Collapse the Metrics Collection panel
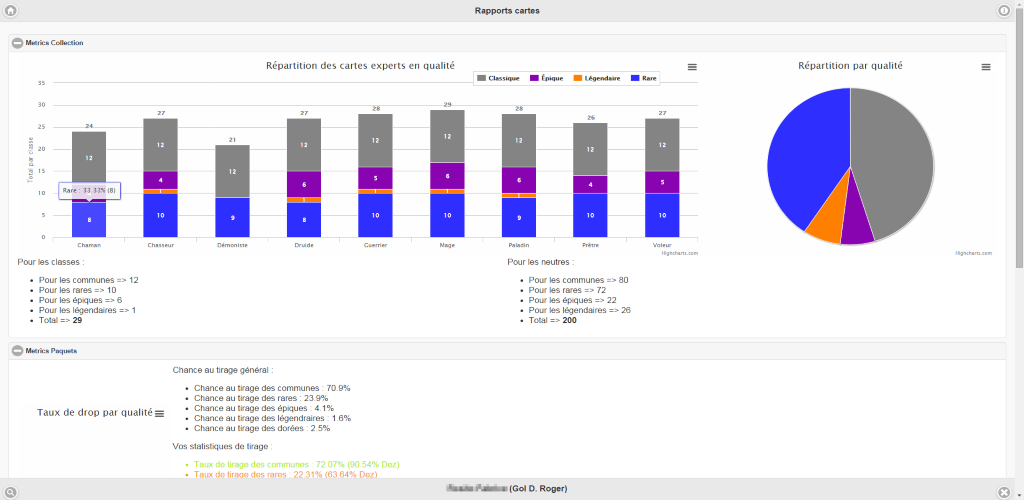The height and width of the screenshot is (500, 1024). (18, 43)
